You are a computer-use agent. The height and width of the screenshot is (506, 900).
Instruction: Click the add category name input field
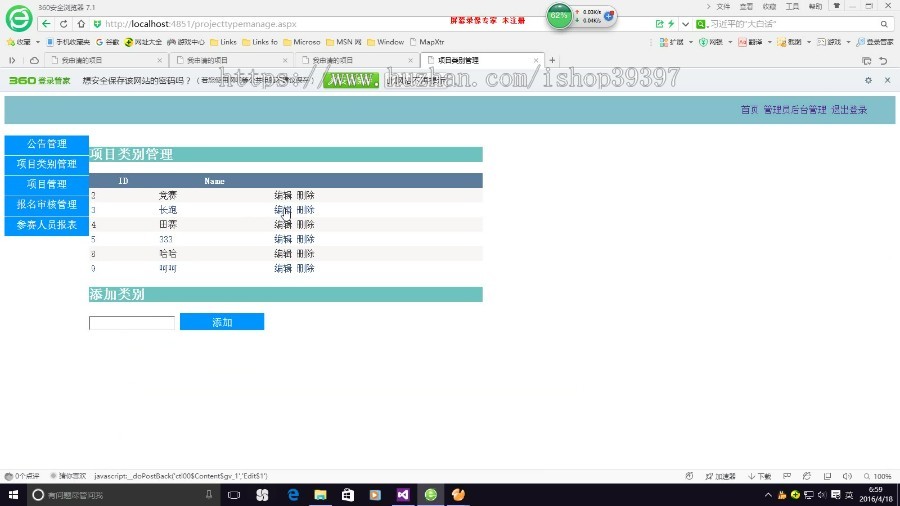tap(132, 322)
